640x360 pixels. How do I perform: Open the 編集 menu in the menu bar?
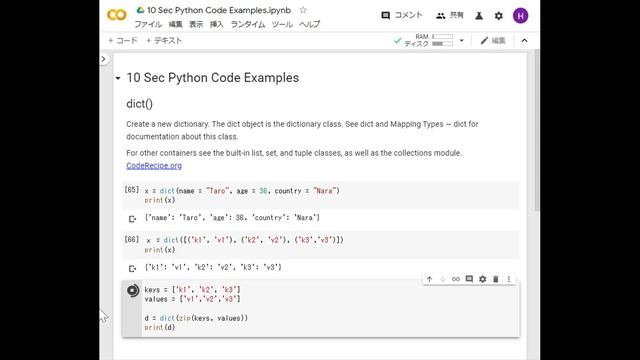click(176, 24)
